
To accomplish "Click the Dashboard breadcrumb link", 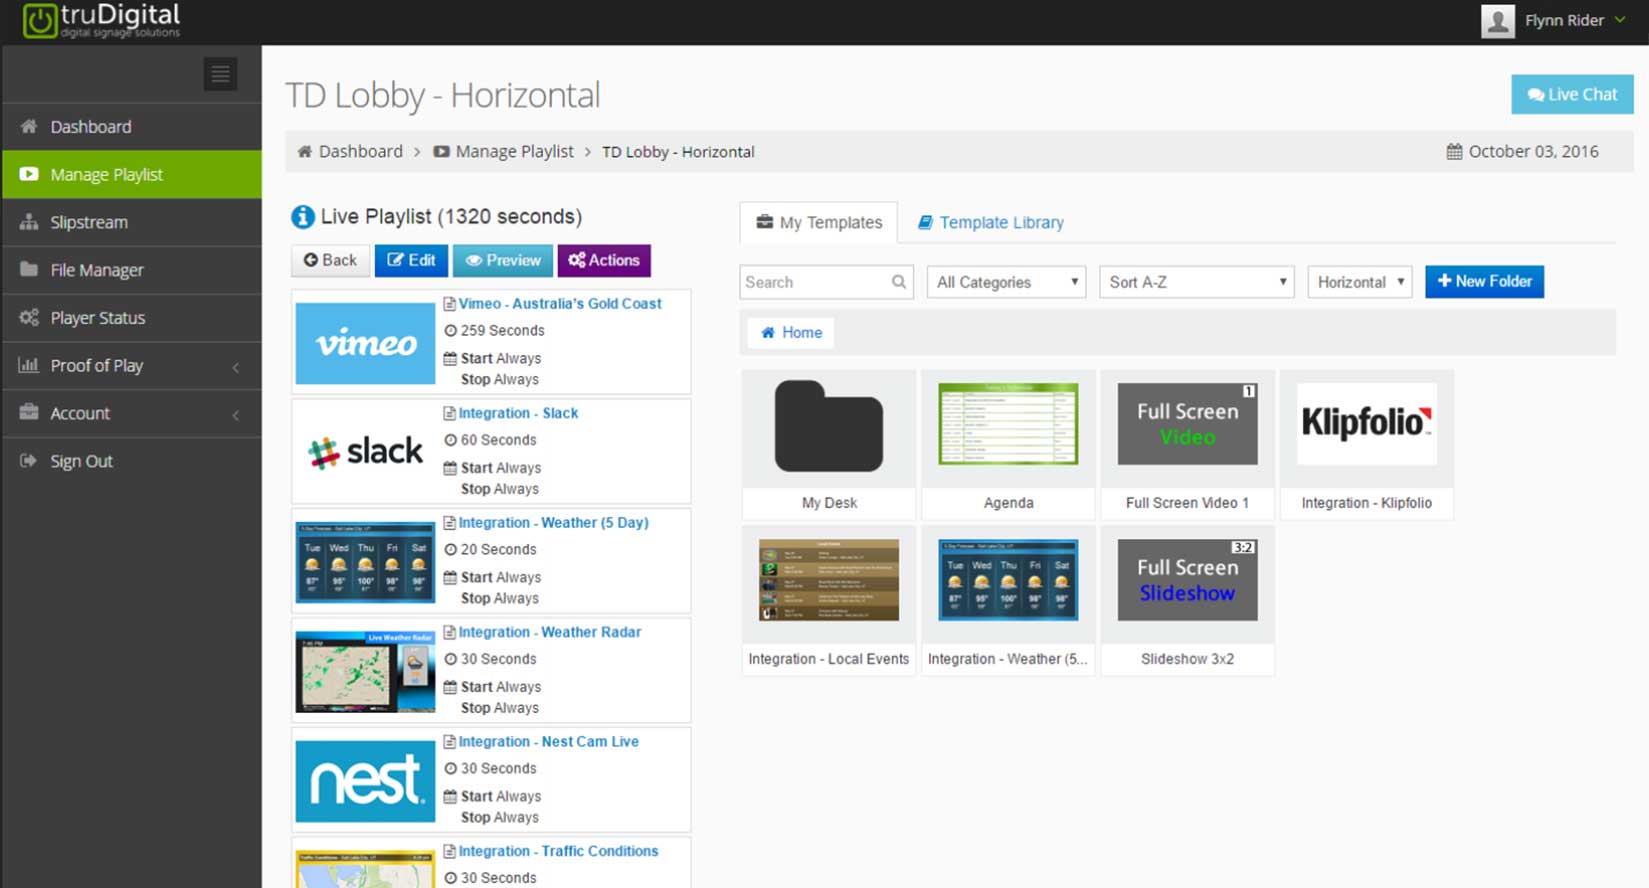I will 350,152.
